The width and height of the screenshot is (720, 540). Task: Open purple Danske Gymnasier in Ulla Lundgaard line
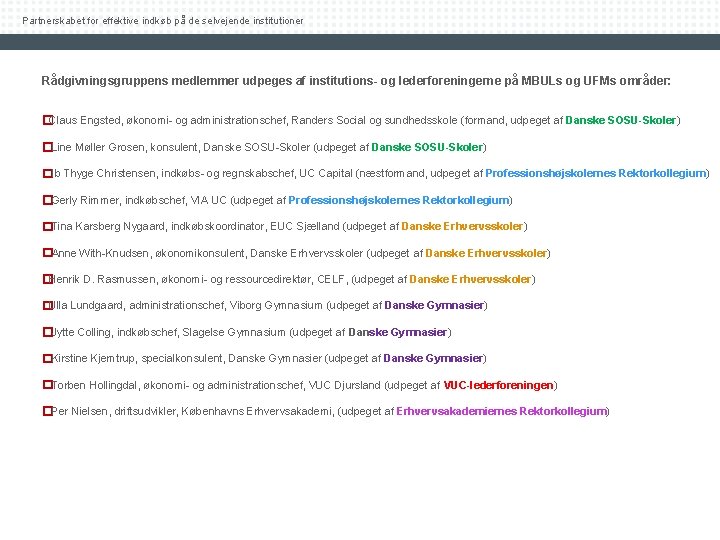click(434, 305)
